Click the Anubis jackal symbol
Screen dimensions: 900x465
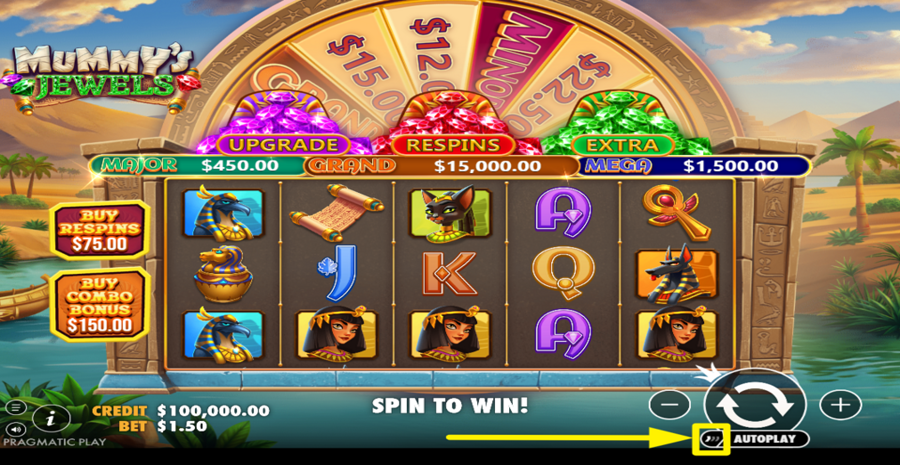677,274
